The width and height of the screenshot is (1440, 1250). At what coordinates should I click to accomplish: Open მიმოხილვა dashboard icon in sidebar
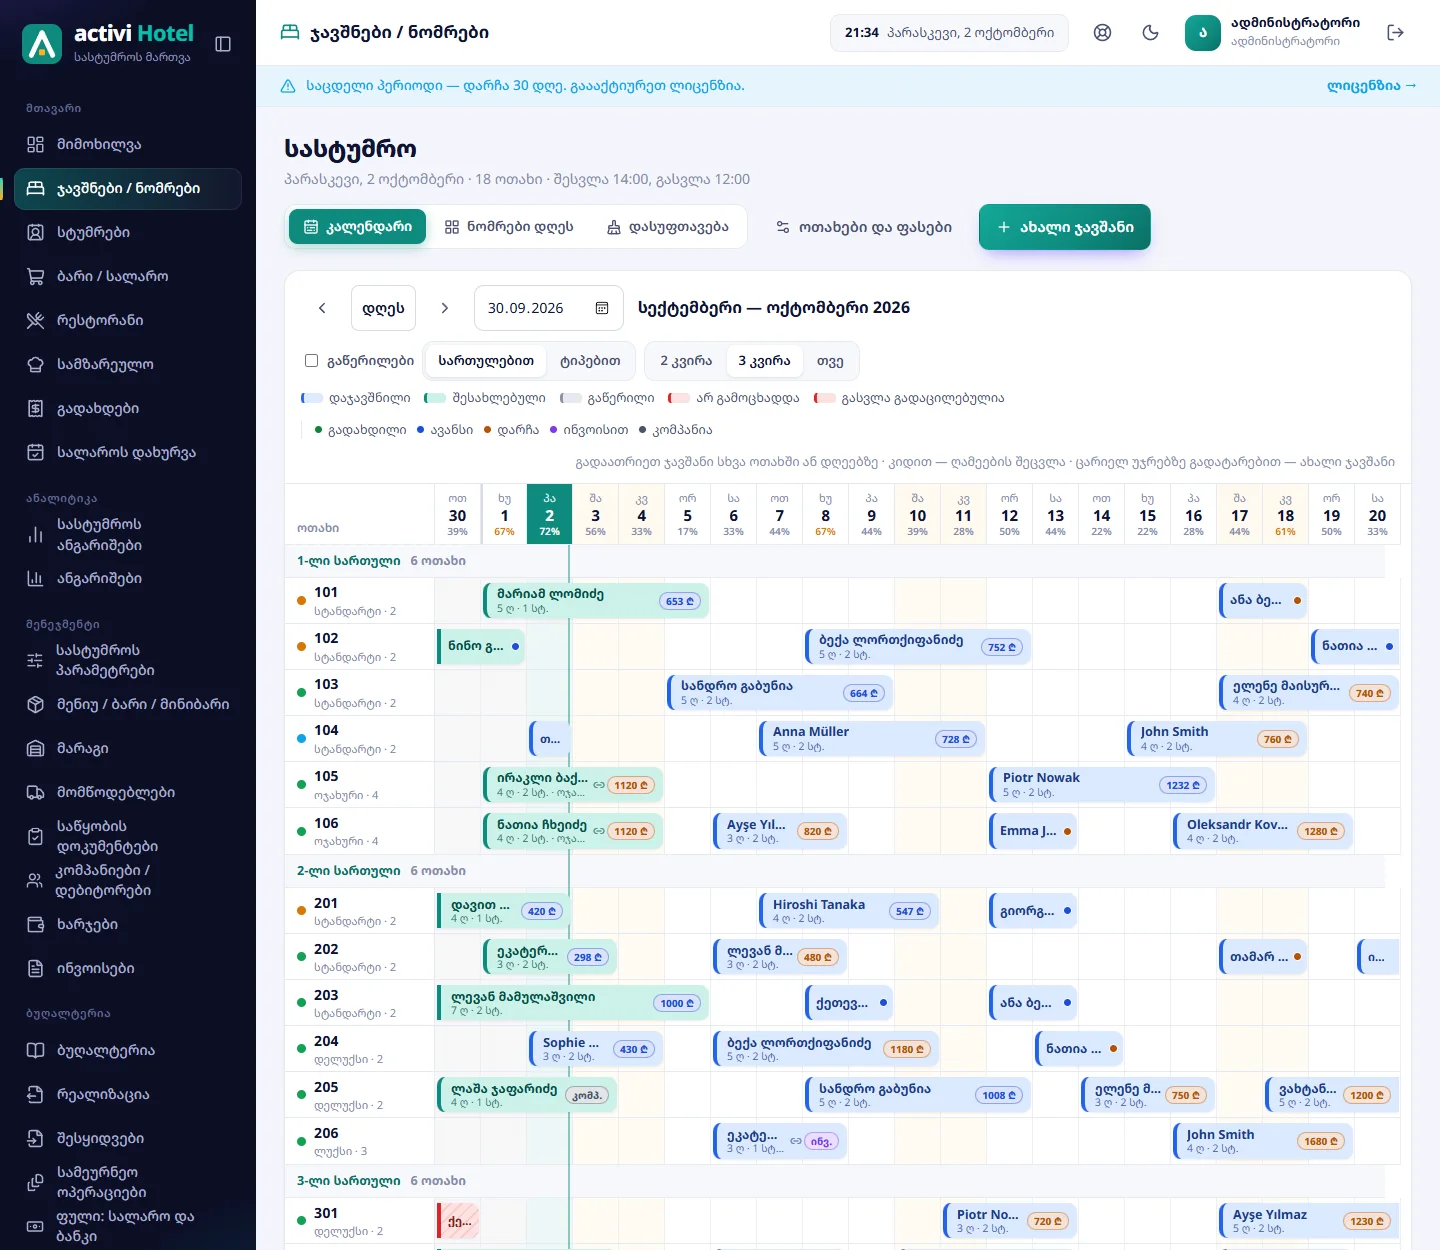tap(35, 144)
